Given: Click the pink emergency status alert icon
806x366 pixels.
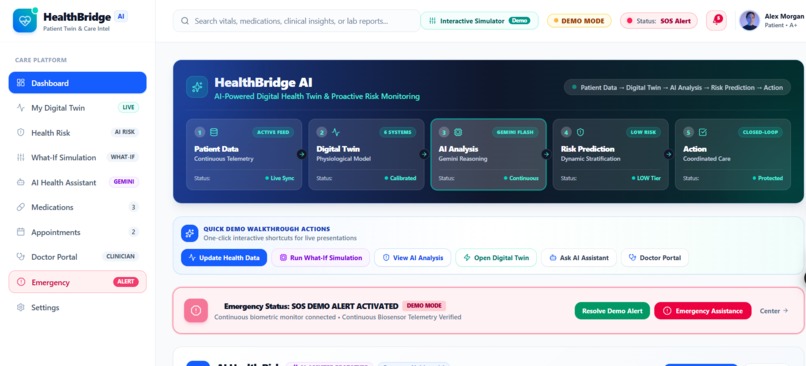Looking at the screenshot, I should [x=196, y=310].
